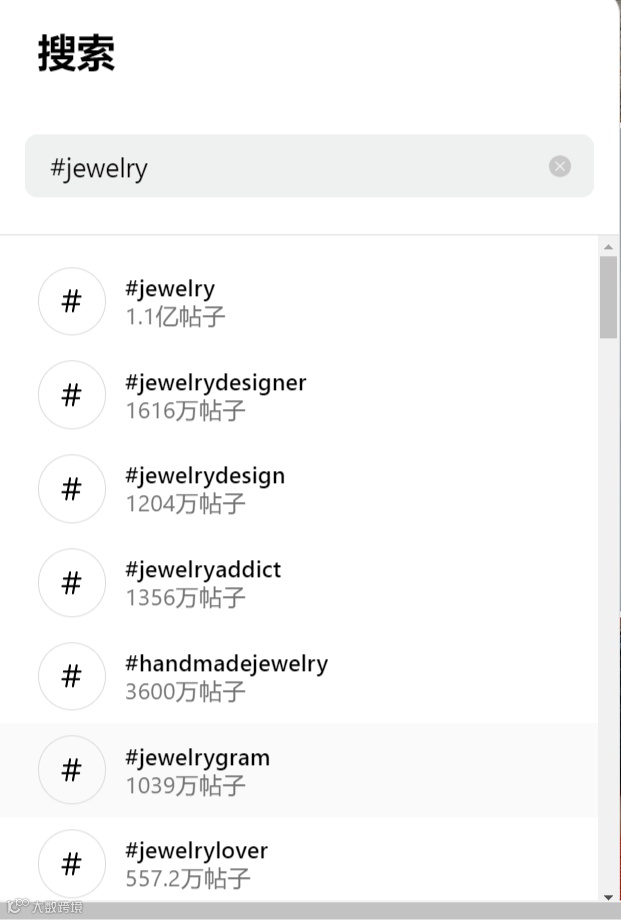Image resolution: width=621 pixels, height=920 pixels.
Task: Click the scrollbar down arrow
Action: 608,896
